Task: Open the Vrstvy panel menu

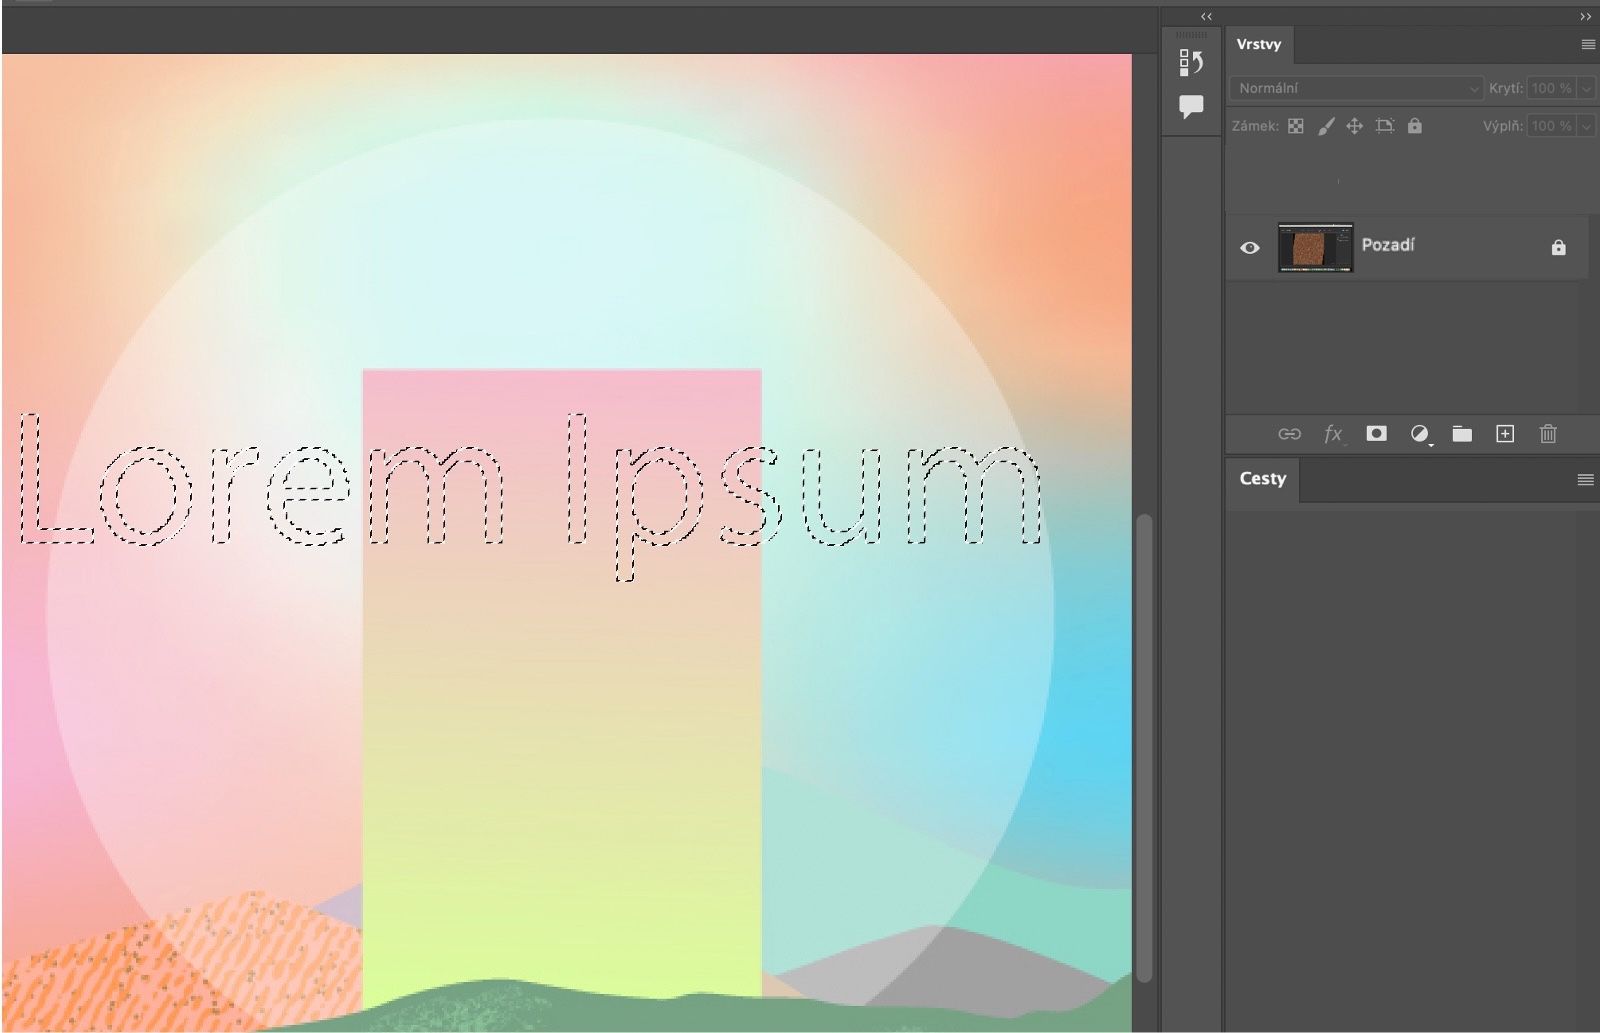Action: pos(1586,43)
